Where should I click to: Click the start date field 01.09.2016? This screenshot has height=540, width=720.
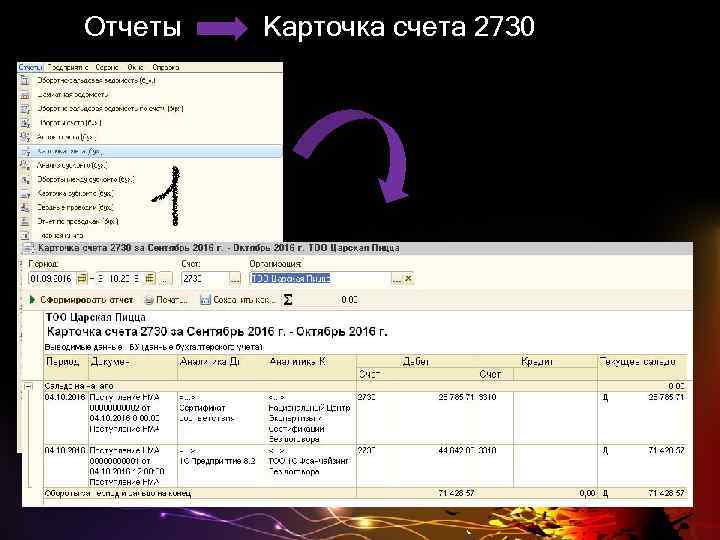click(x=52, y=278)
